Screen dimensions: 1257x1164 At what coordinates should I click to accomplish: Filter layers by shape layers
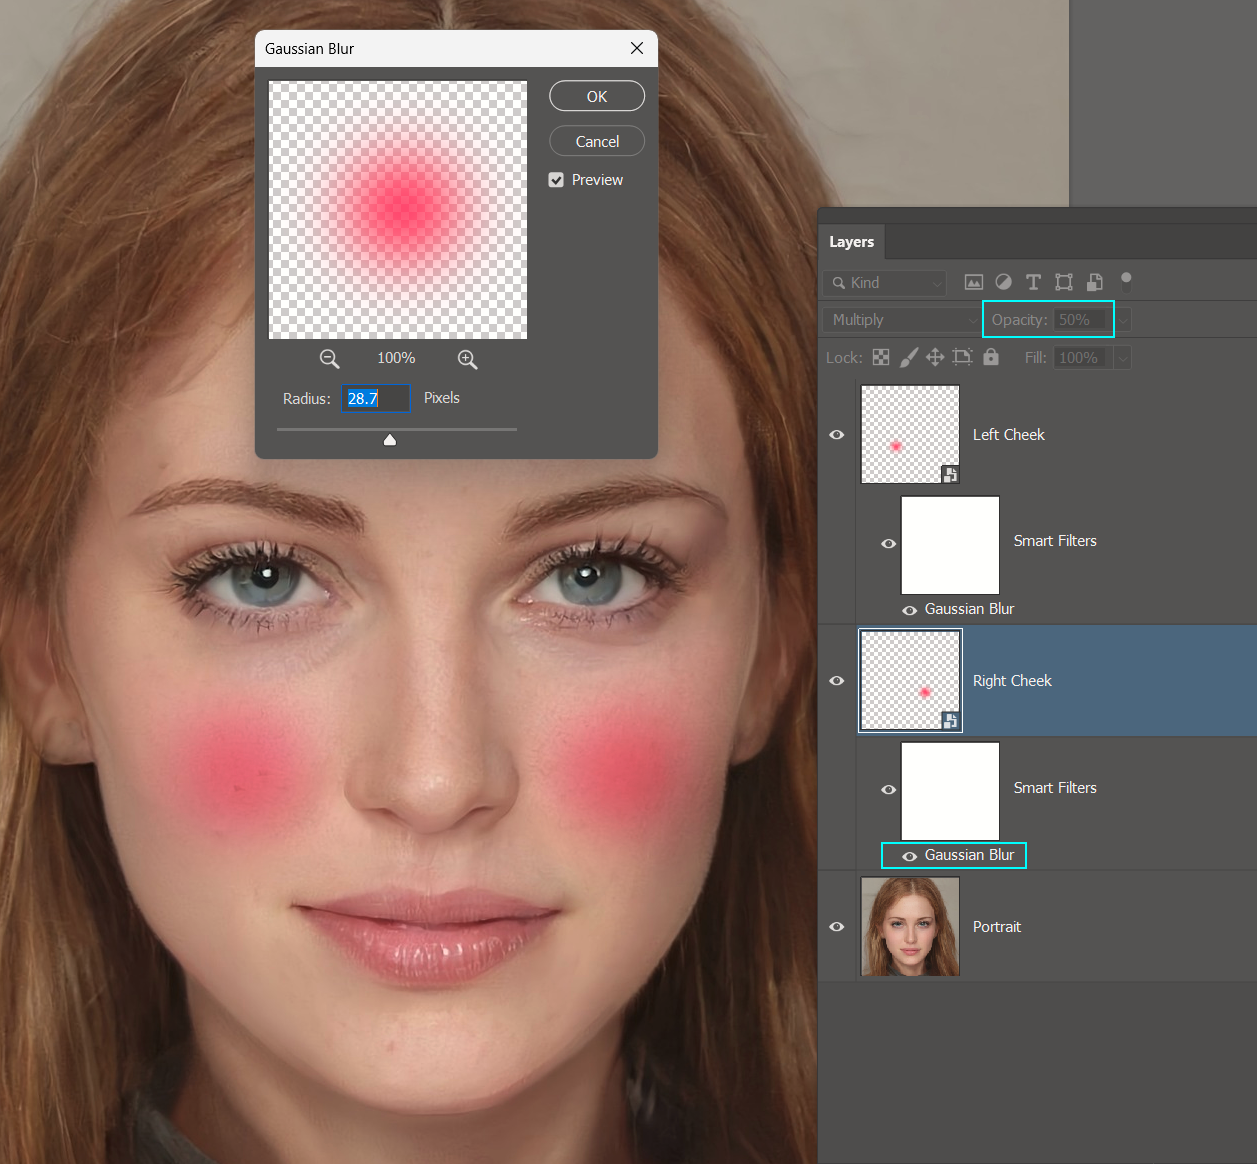tap(1063, 282)
